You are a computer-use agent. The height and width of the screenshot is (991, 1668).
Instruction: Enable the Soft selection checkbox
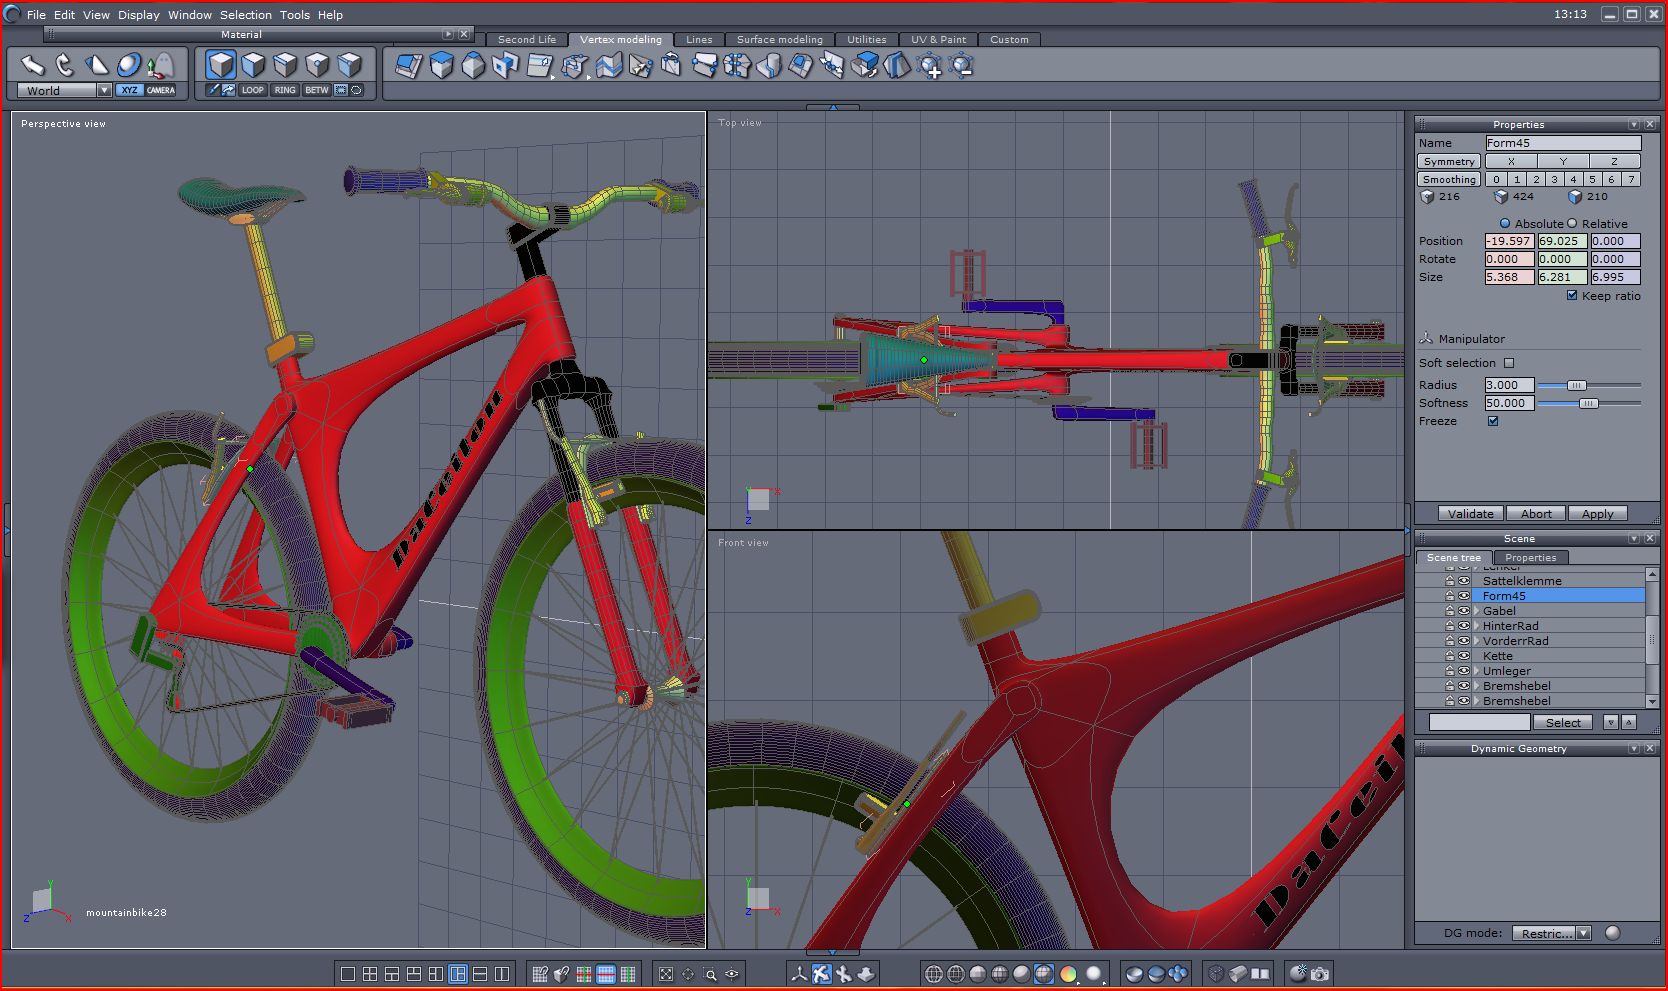[1509, 363]
